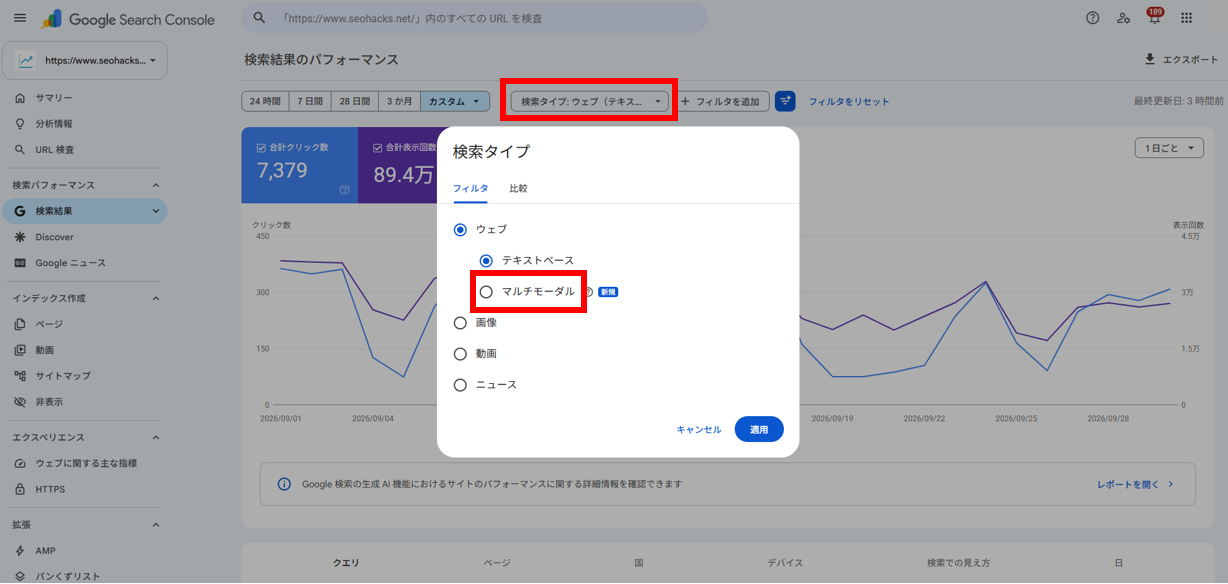This screenshot has width=1228, height=584.
Task: Open the 検索での見え方 table tab
Action: pyautogui.click(x=959, y=563)
